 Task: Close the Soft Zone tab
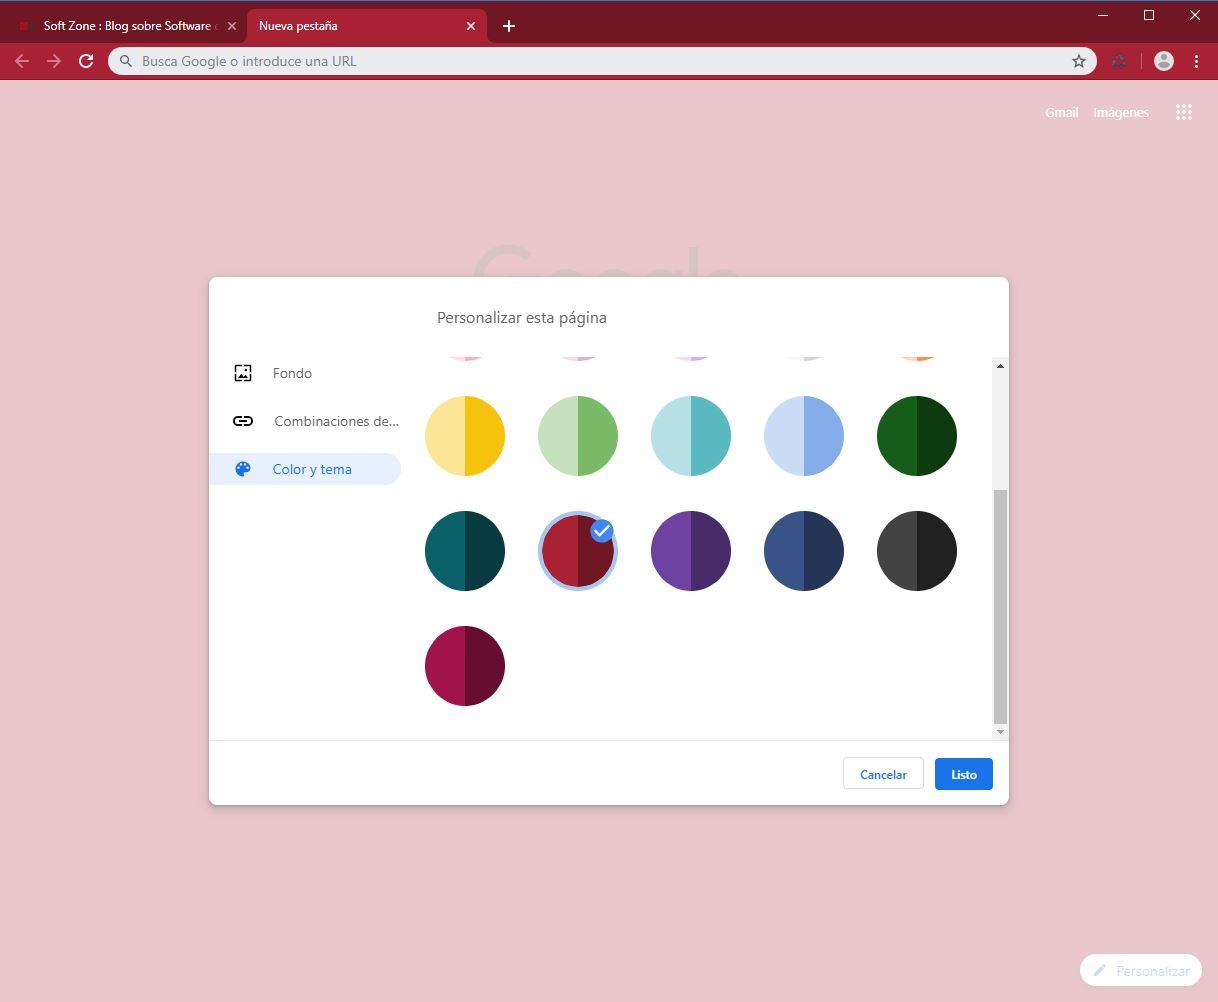tap(232, 26)
